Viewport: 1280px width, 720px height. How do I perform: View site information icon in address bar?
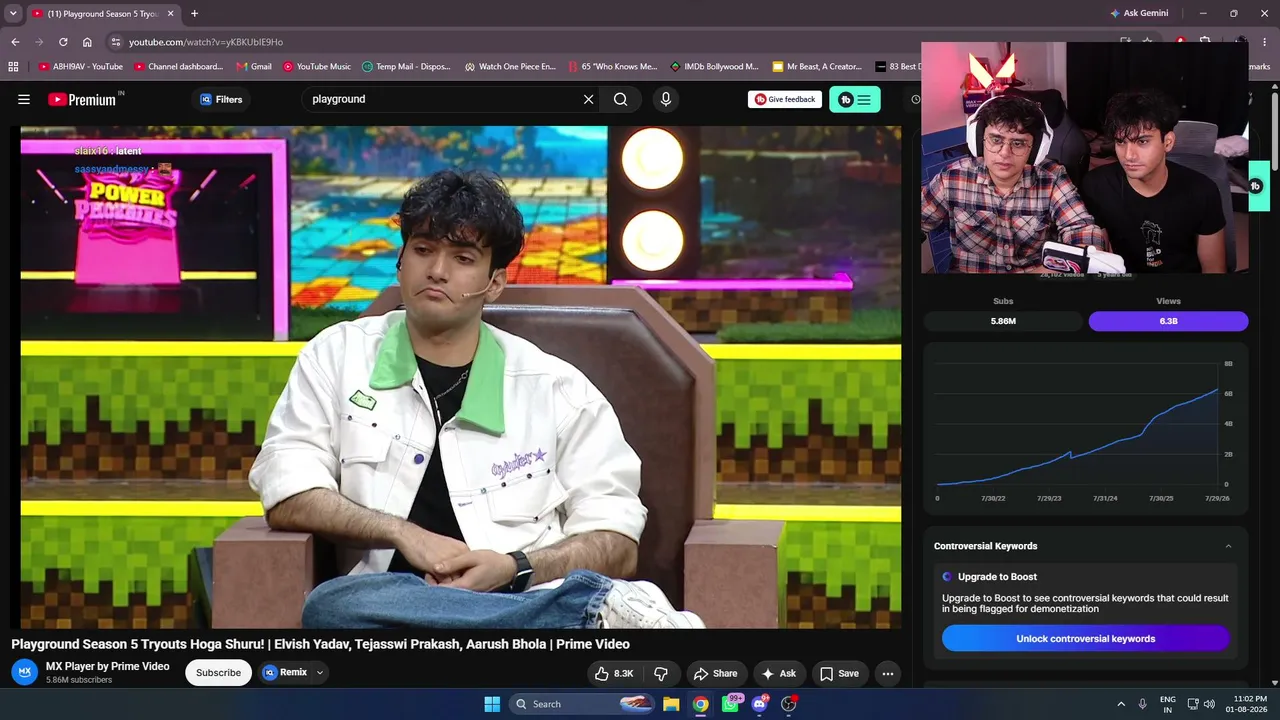click(116, 42)
